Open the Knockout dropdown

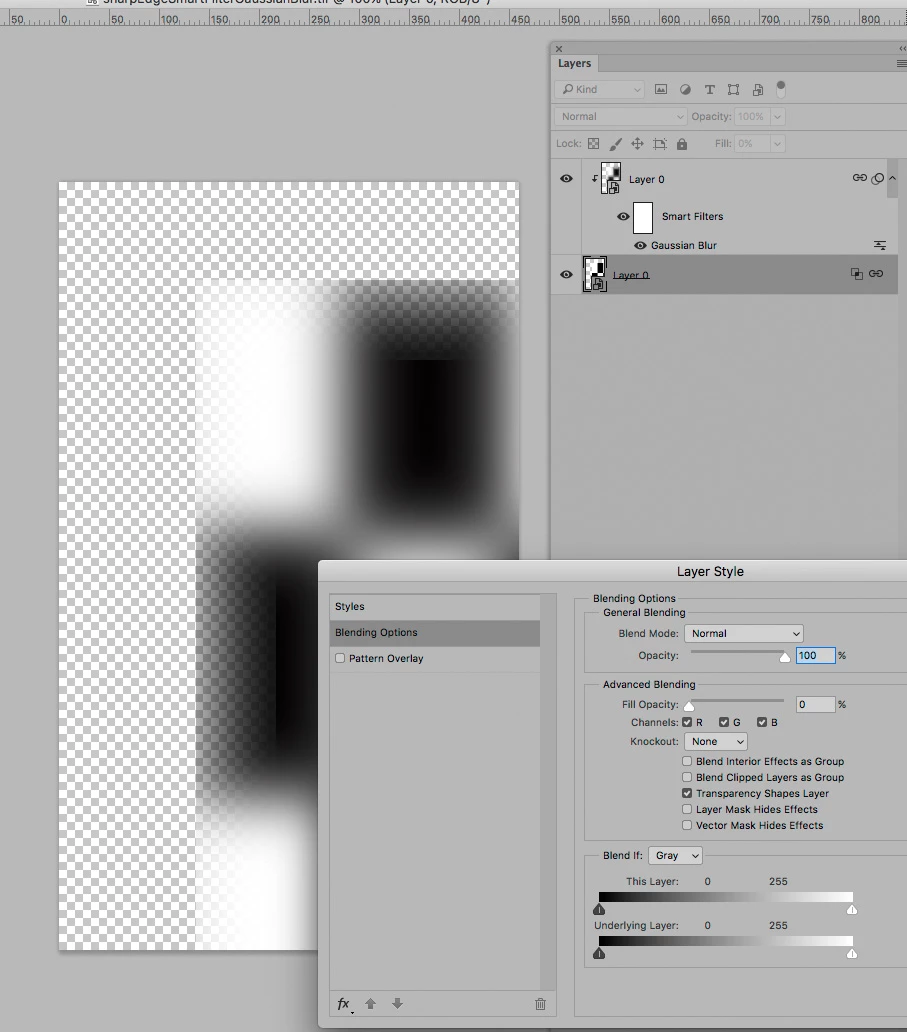716,742
